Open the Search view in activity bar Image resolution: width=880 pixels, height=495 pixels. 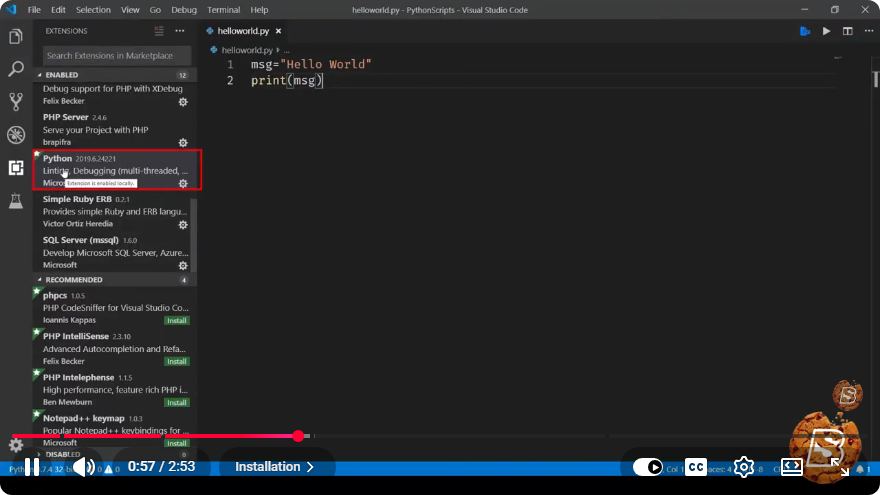(16, 69)
